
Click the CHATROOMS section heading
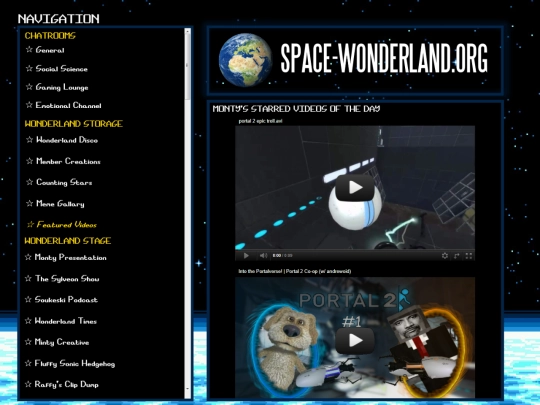pos(50,35)
